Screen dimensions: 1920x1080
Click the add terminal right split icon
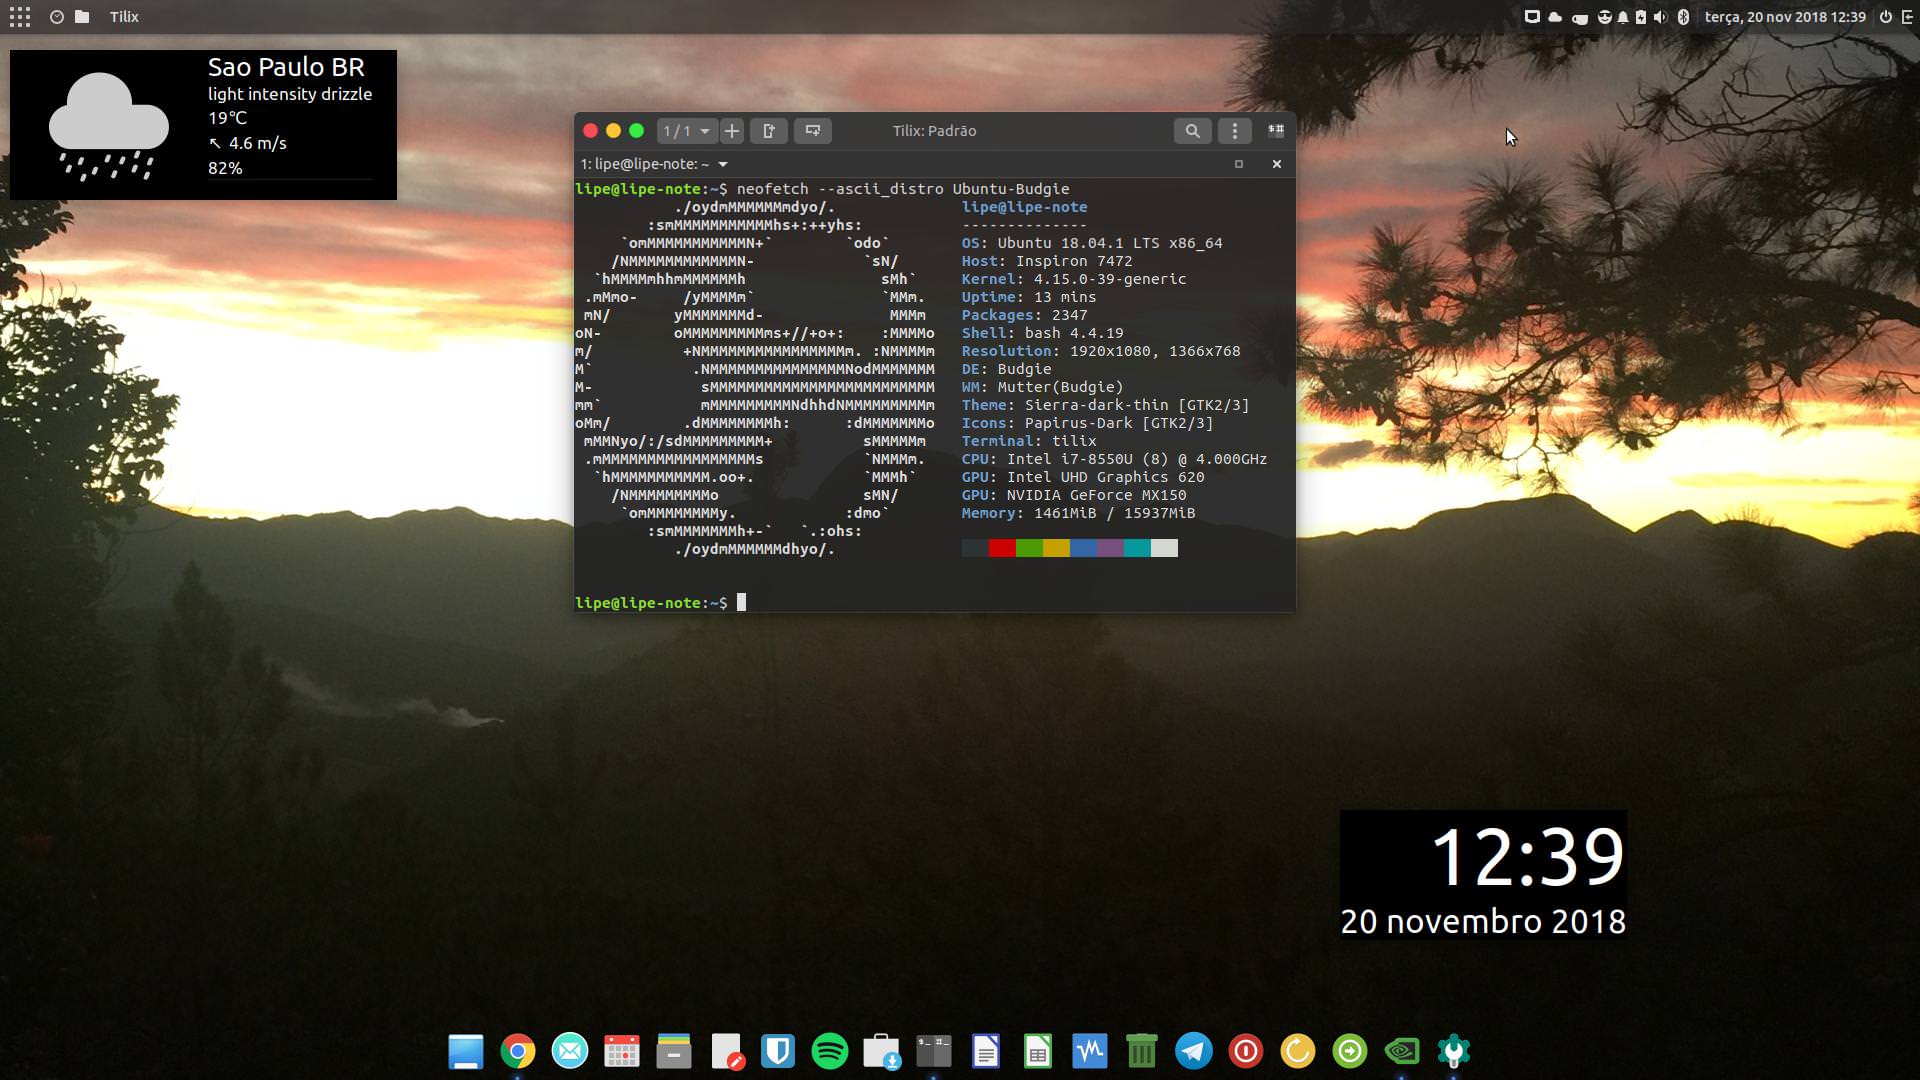pyautogui.click(x=769, y=131)
